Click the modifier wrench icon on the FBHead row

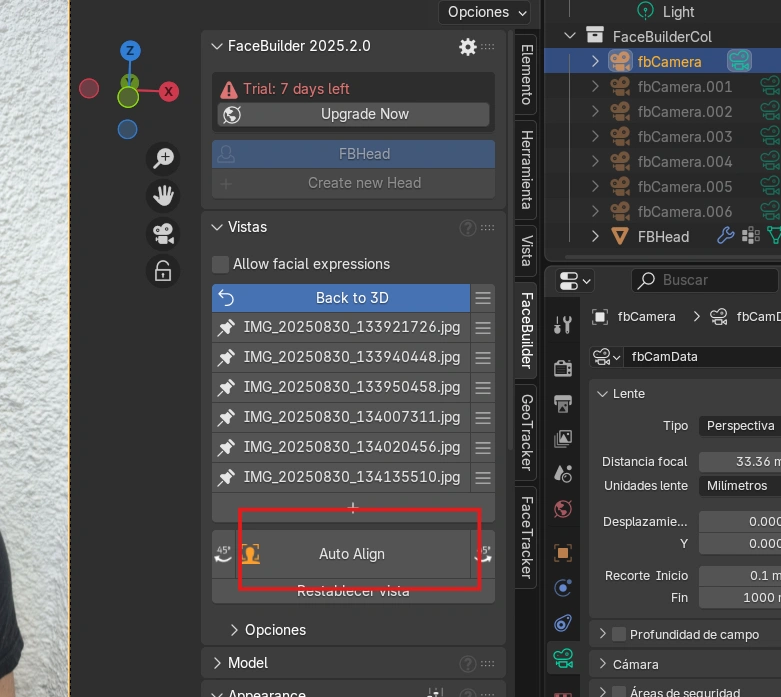725,236
